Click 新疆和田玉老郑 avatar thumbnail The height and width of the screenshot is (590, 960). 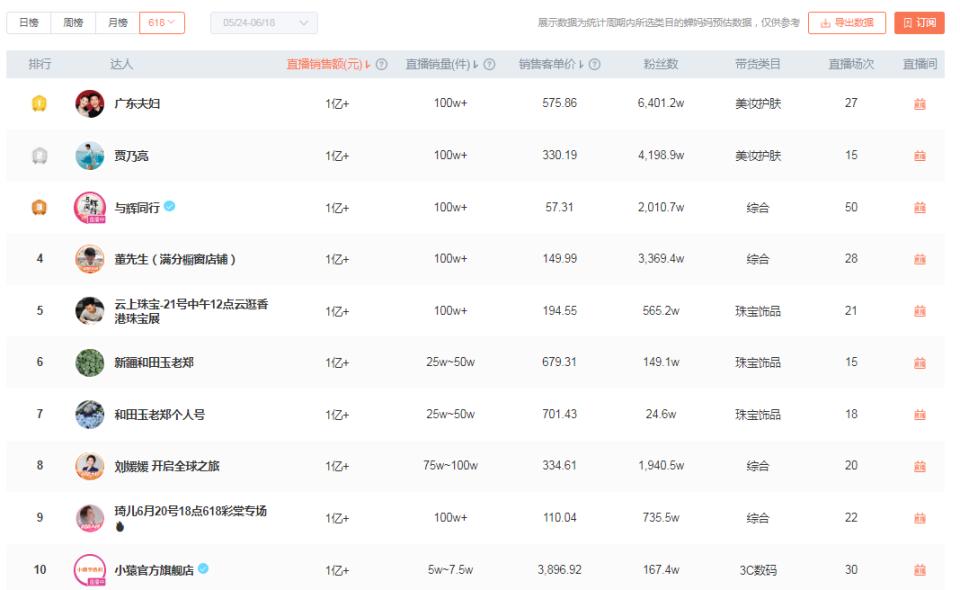click(89, 362)
